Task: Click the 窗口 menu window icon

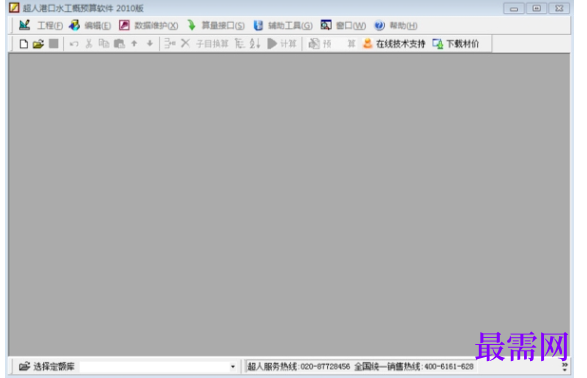Action: pyautogui.click(x=326, y=25)
